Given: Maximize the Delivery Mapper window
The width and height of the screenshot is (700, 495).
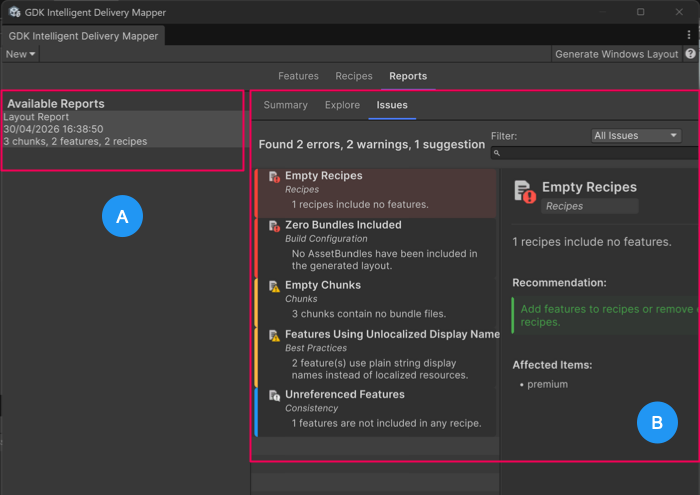Looking at the screenshot, I should tap(640, 12).
